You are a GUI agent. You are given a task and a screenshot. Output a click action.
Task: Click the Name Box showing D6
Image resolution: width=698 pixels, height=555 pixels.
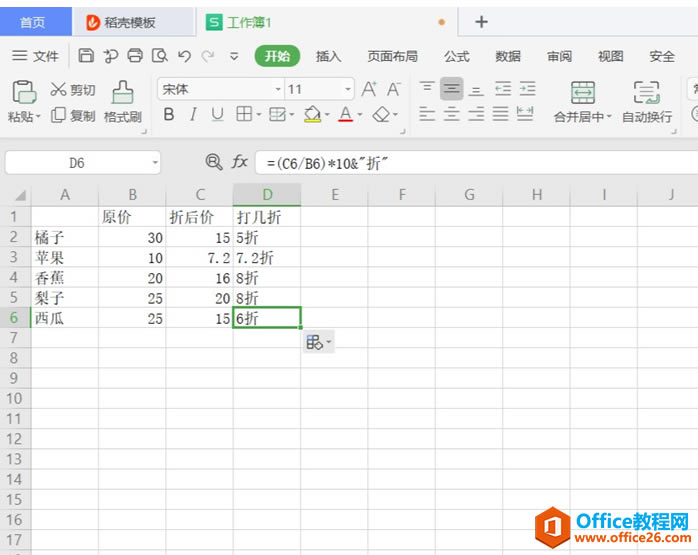pos(77,163)
